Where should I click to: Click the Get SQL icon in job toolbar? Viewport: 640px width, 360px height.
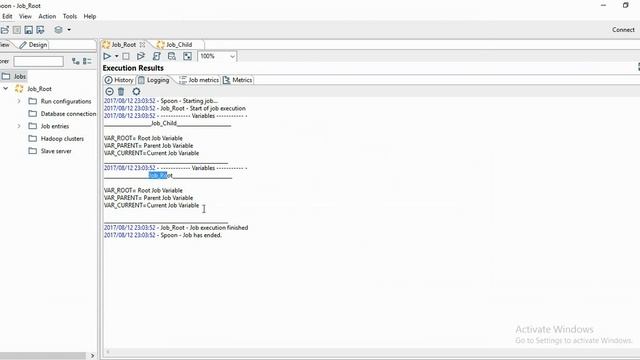coord(156,56)
